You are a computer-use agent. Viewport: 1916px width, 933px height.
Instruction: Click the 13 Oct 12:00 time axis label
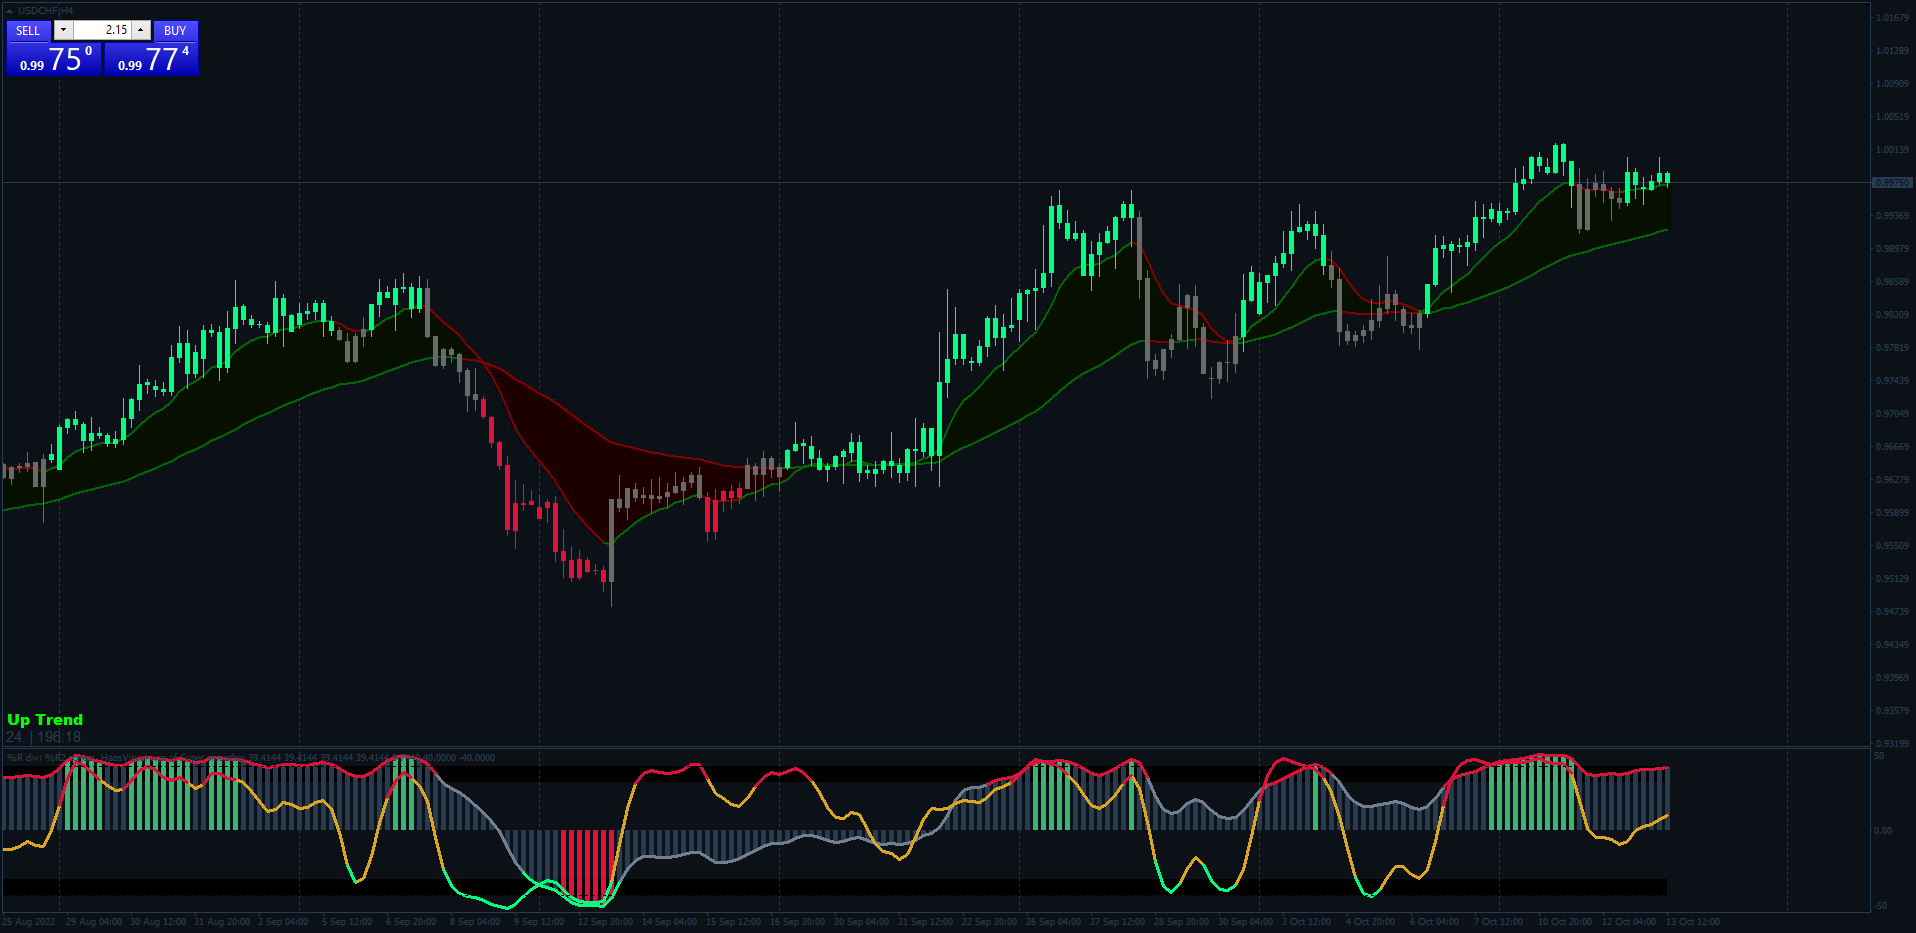[1693, 922]
